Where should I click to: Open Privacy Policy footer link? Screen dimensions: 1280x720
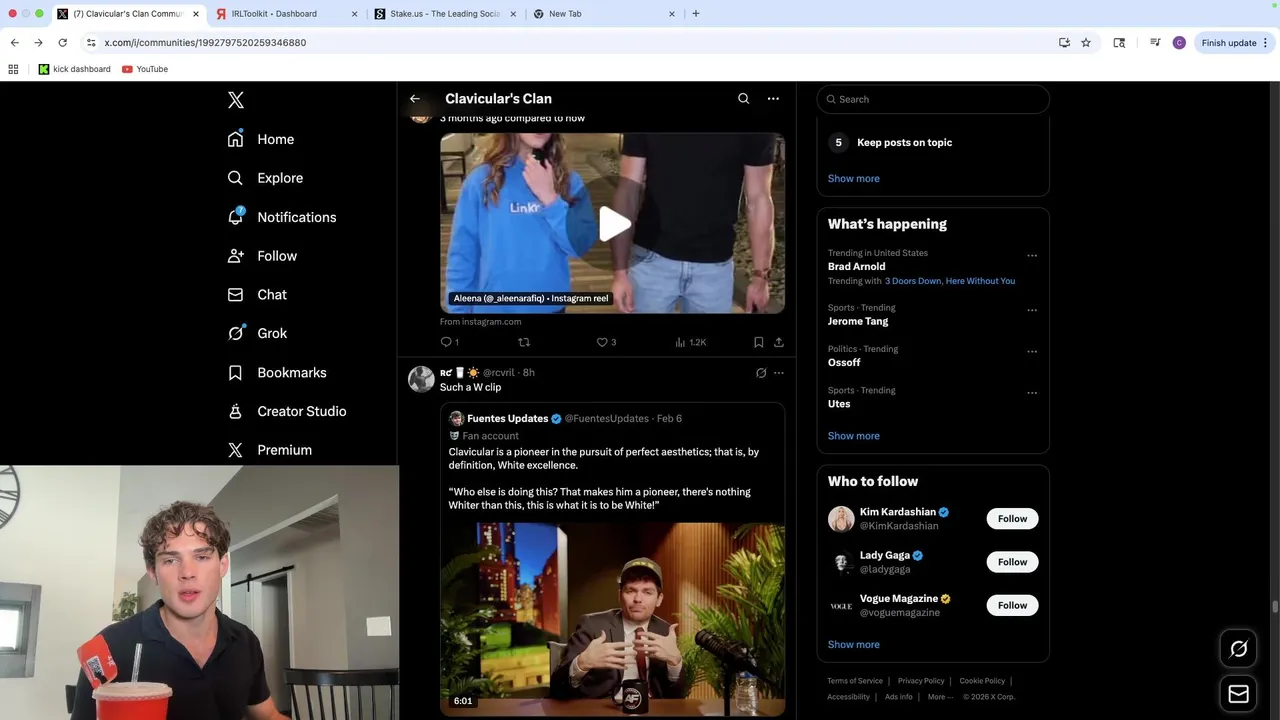coord(921,681)
